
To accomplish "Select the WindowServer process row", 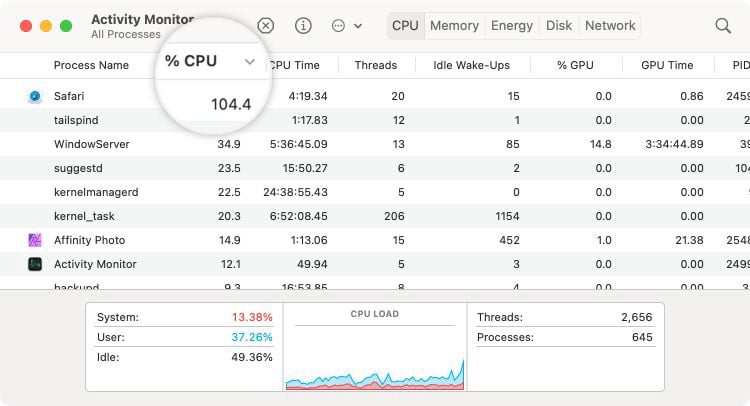I will [x=92, y=144].
